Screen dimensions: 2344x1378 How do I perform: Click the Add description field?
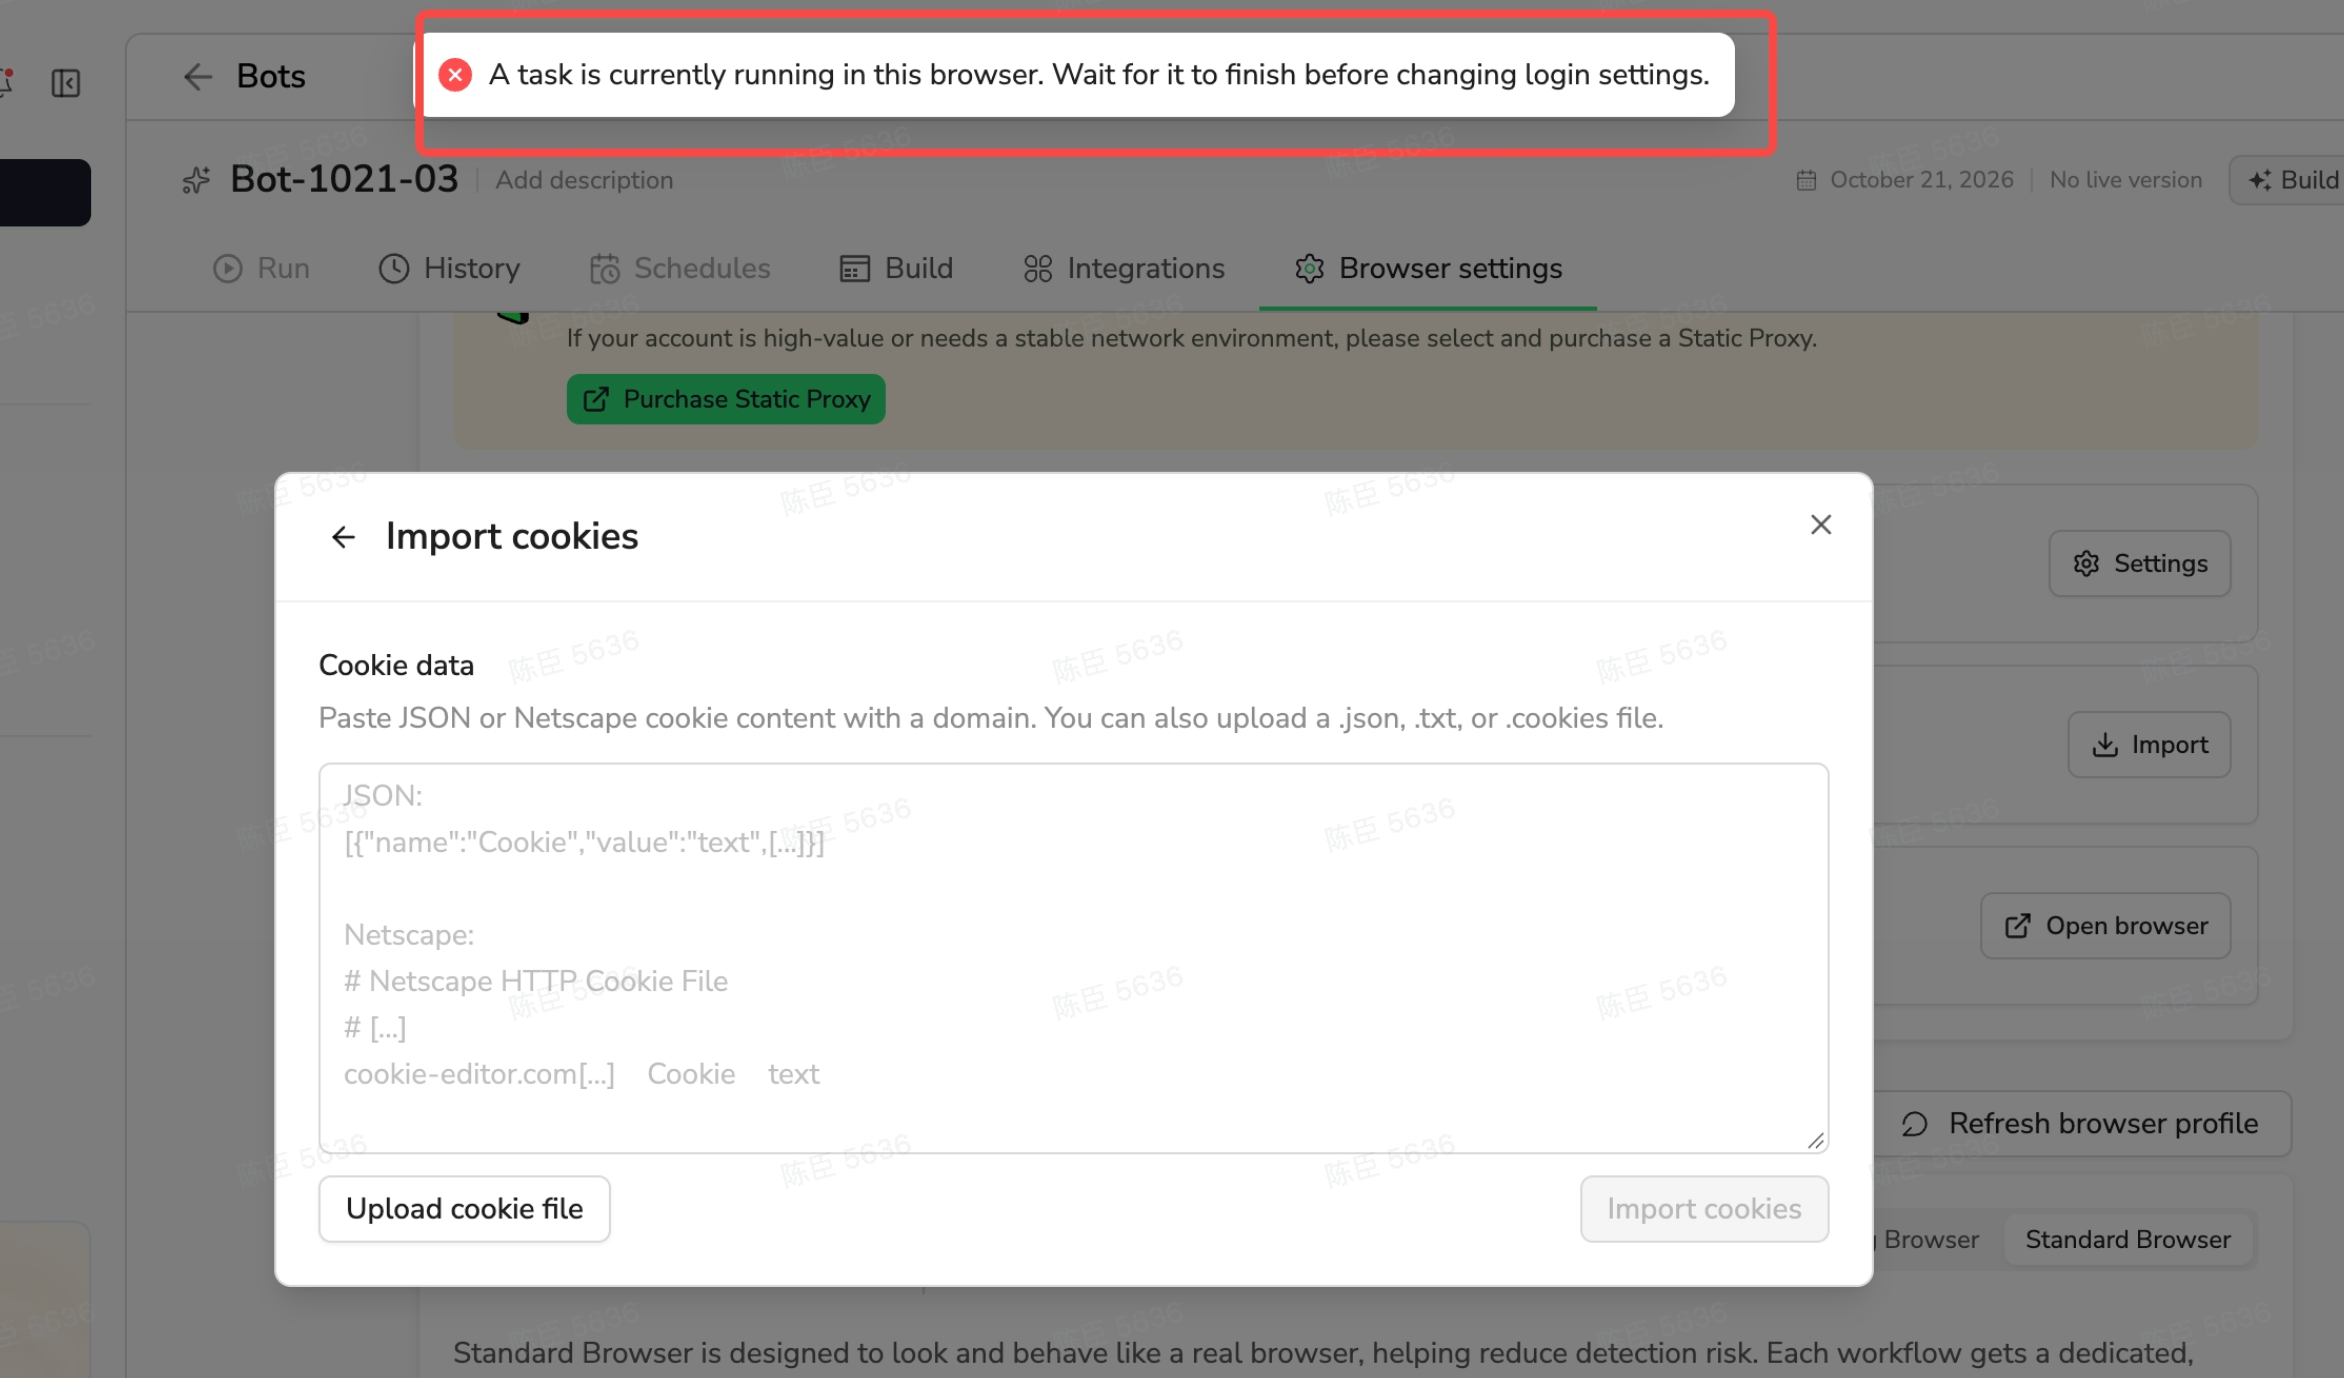click(x=584, y=180)
